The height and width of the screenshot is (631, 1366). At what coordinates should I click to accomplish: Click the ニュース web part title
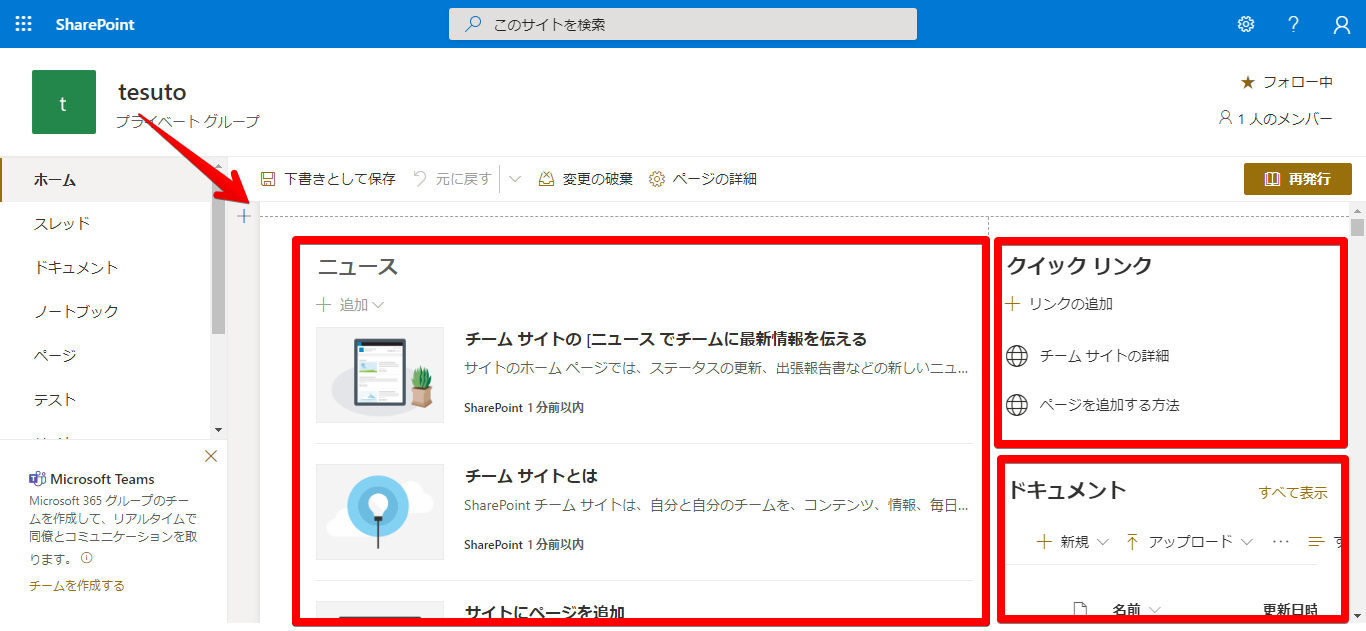[x=358, y=267]
